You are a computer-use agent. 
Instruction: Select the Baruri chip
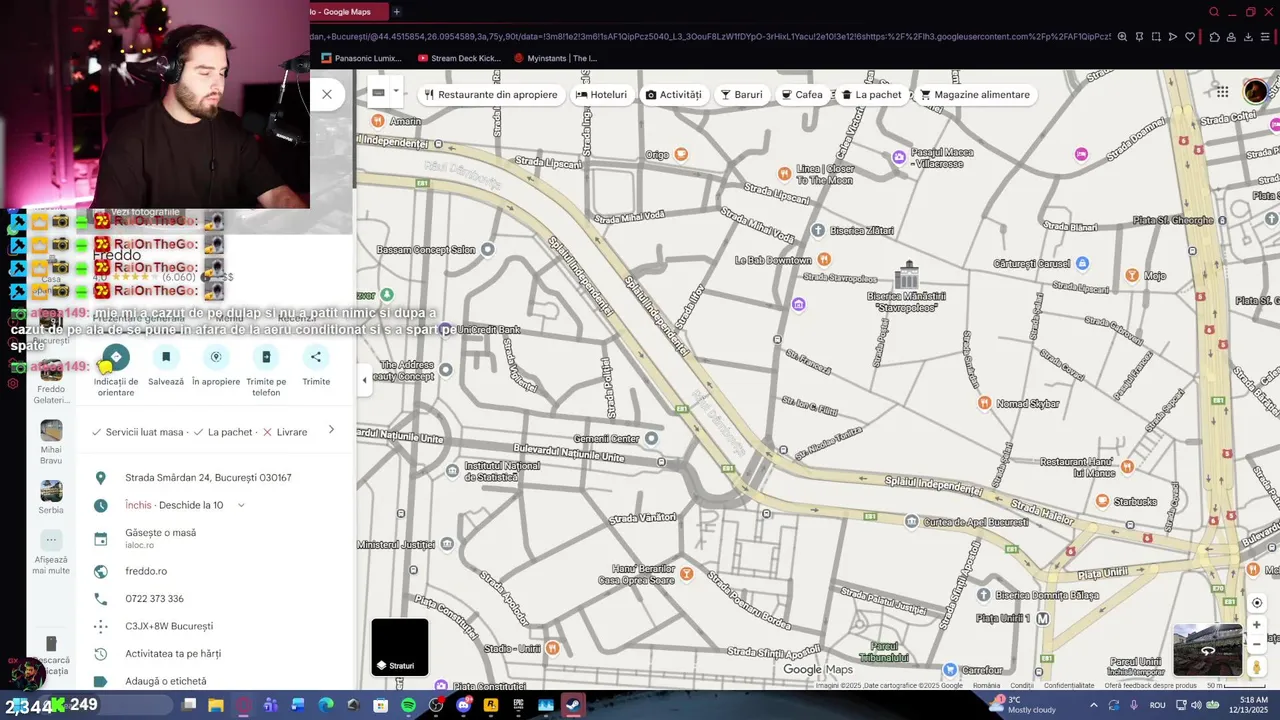coord(741,95)
